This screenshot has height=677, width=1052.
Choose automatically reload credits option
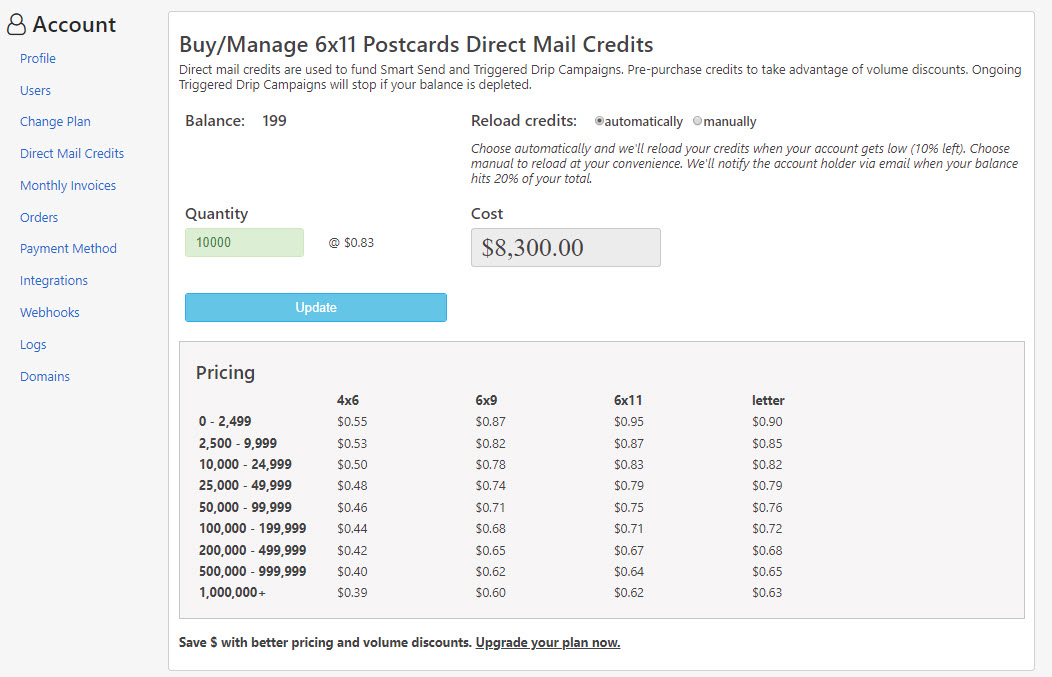tap(599, 121)
